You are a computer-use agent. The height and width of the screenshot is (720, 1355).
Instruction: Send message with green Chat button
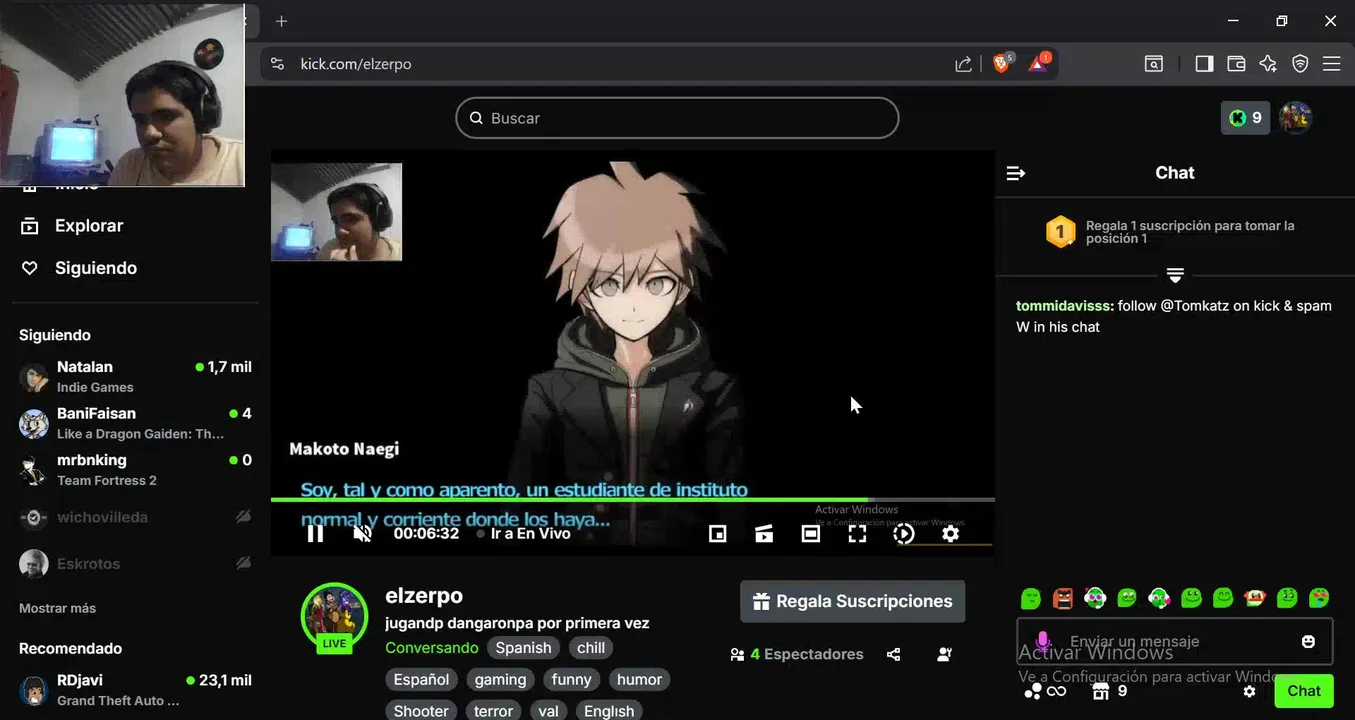coord(1304,691)
